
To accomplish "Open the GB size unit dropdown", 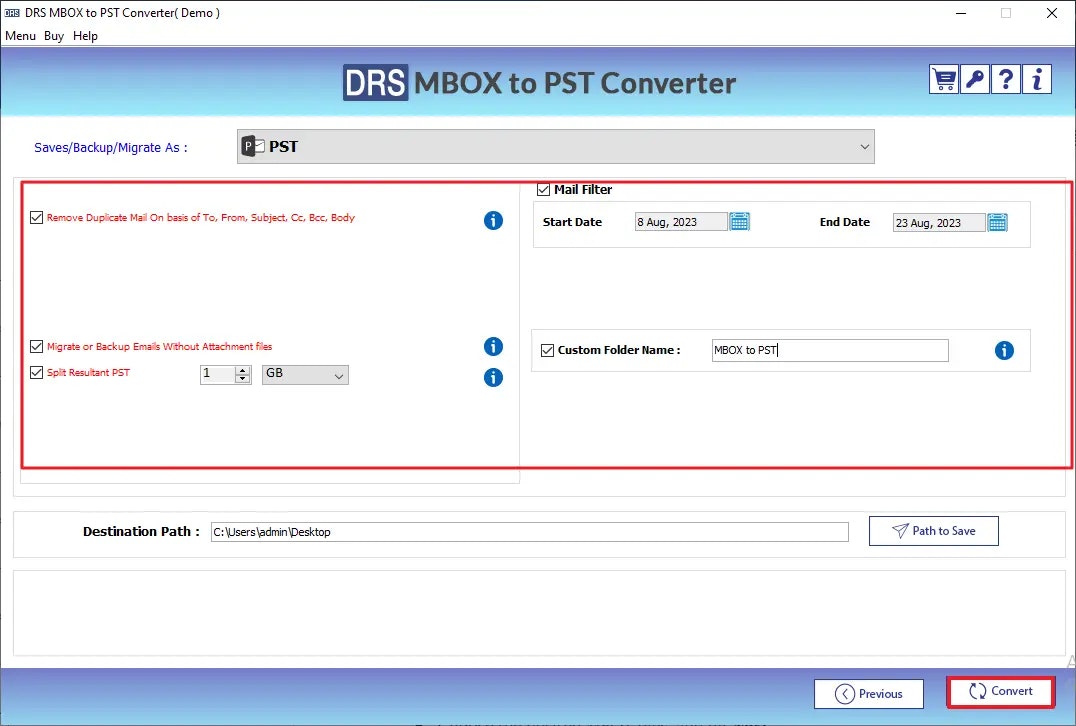I will 305,375.
